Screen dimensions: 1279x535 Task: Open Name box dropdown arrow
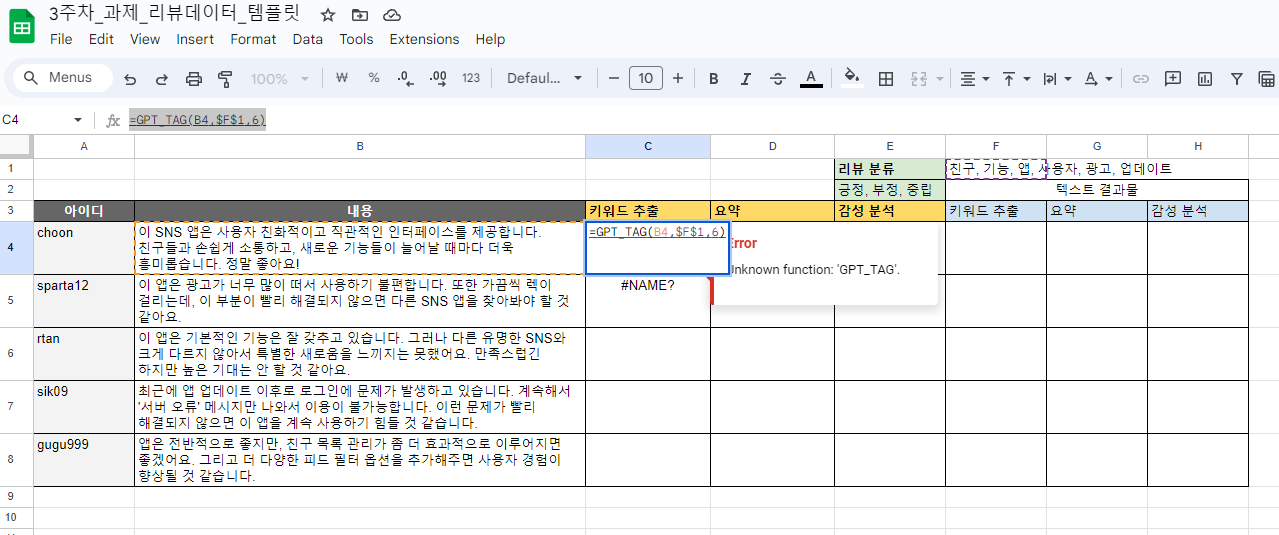pos(78,120)
